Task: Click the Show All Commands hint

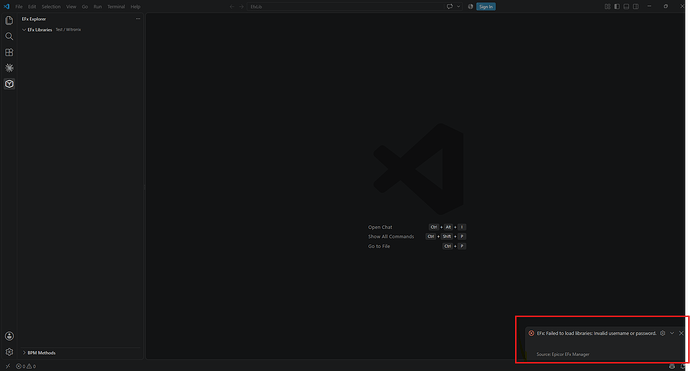Action: (391, 236)
